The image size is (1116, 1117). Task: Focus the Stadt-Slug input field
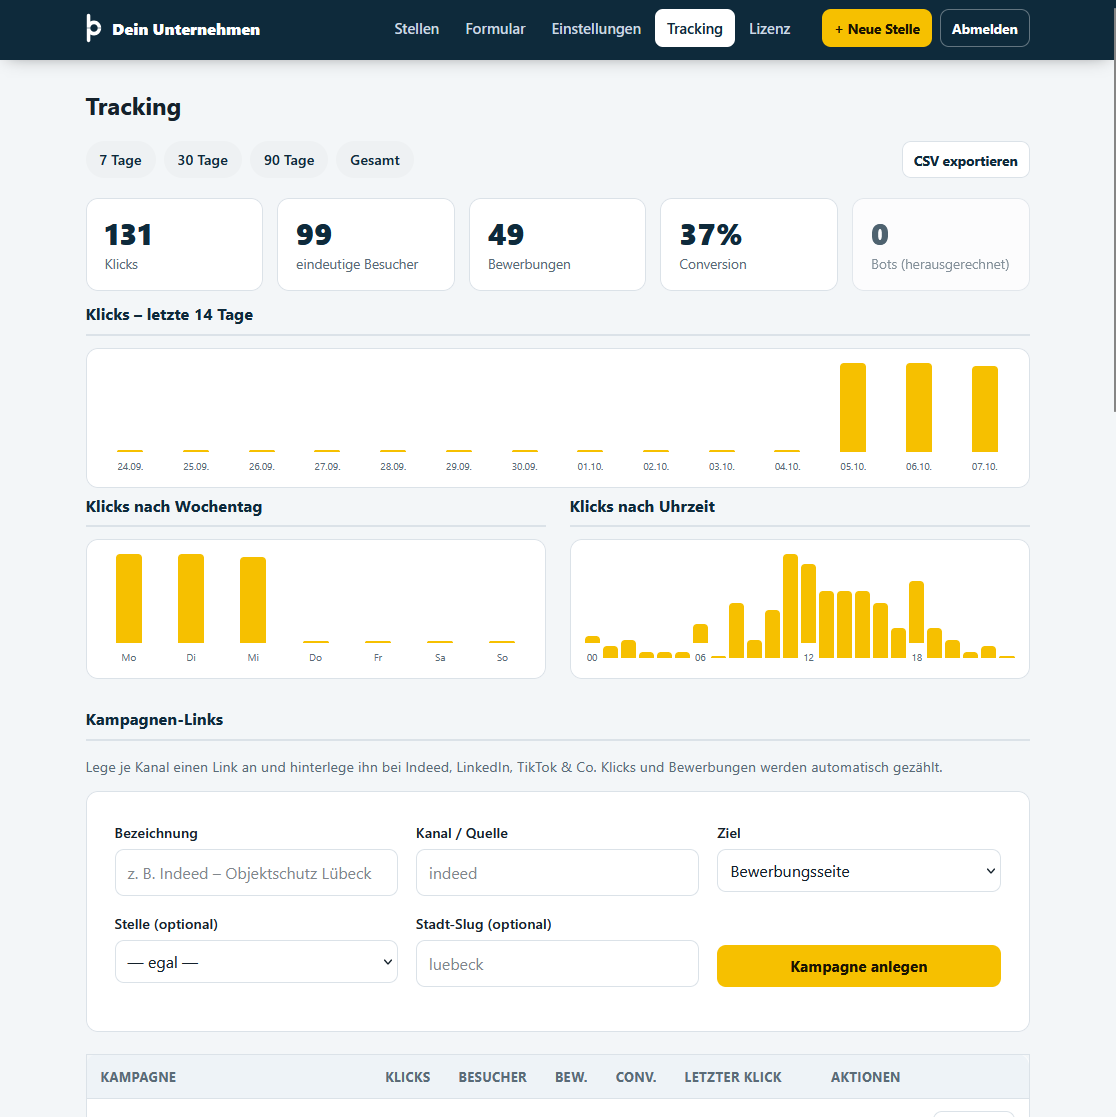point(557,964)
